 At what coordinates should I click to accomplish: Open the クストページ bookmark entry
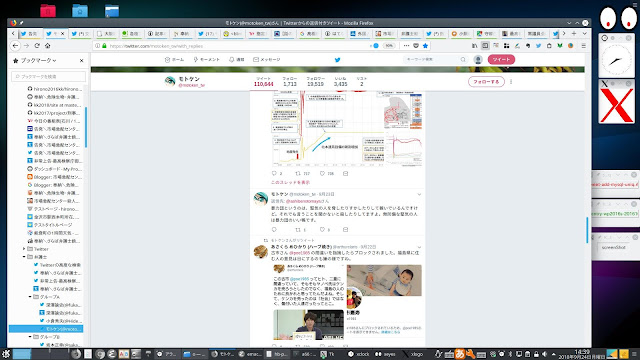54,209
